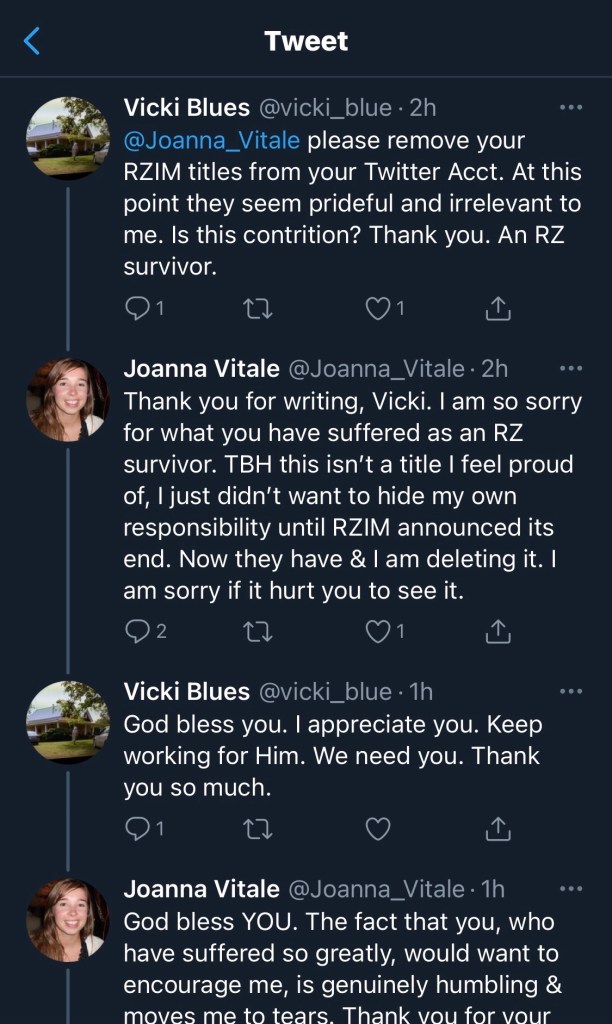
Task: Retweet Vicki's tweet about RZIM titles
Action: click(257, 309)
